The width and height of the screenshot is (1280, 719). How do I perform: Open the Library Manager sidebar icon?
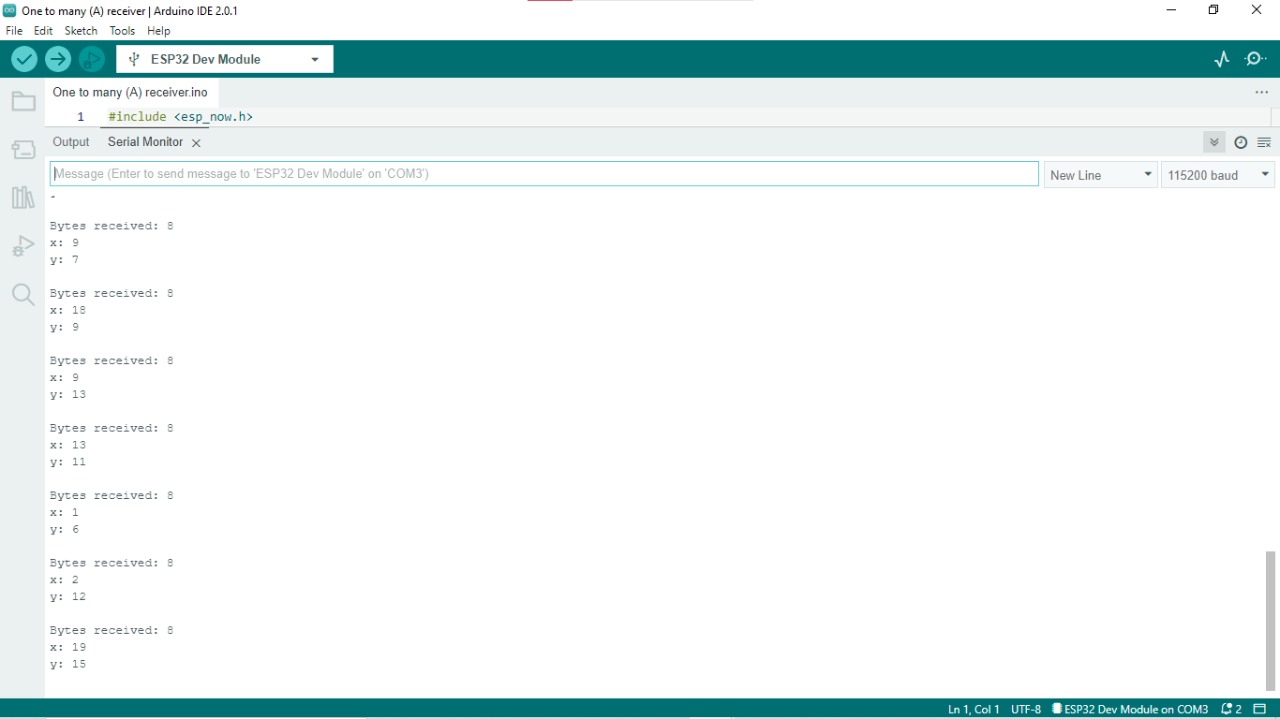[x=23, y=197]
